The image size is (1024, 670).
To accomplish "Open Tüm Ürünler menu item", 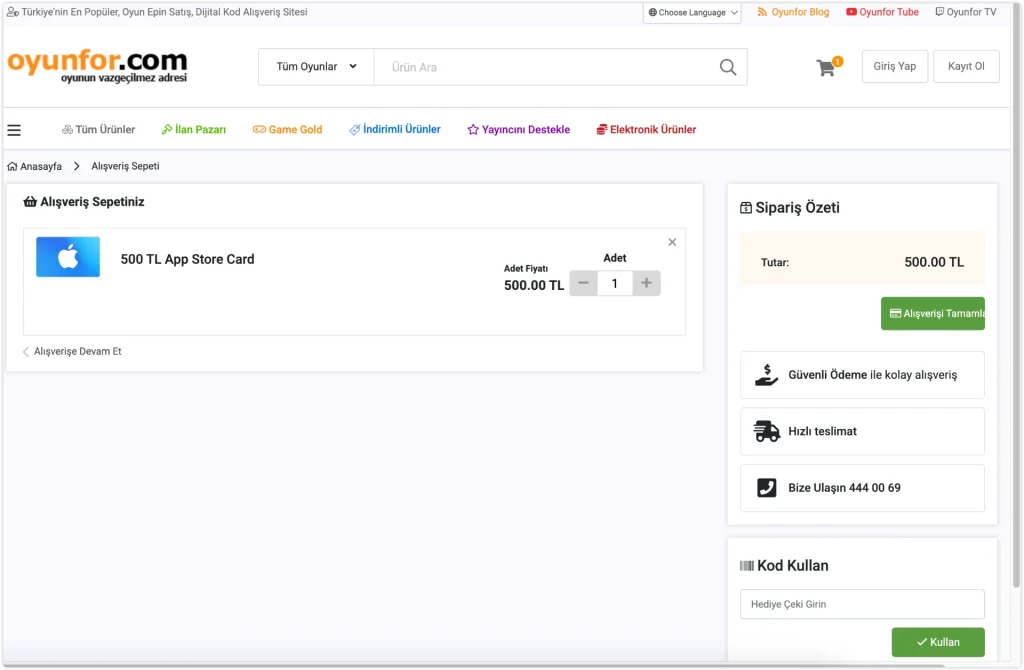I will (x=98, y=129).
